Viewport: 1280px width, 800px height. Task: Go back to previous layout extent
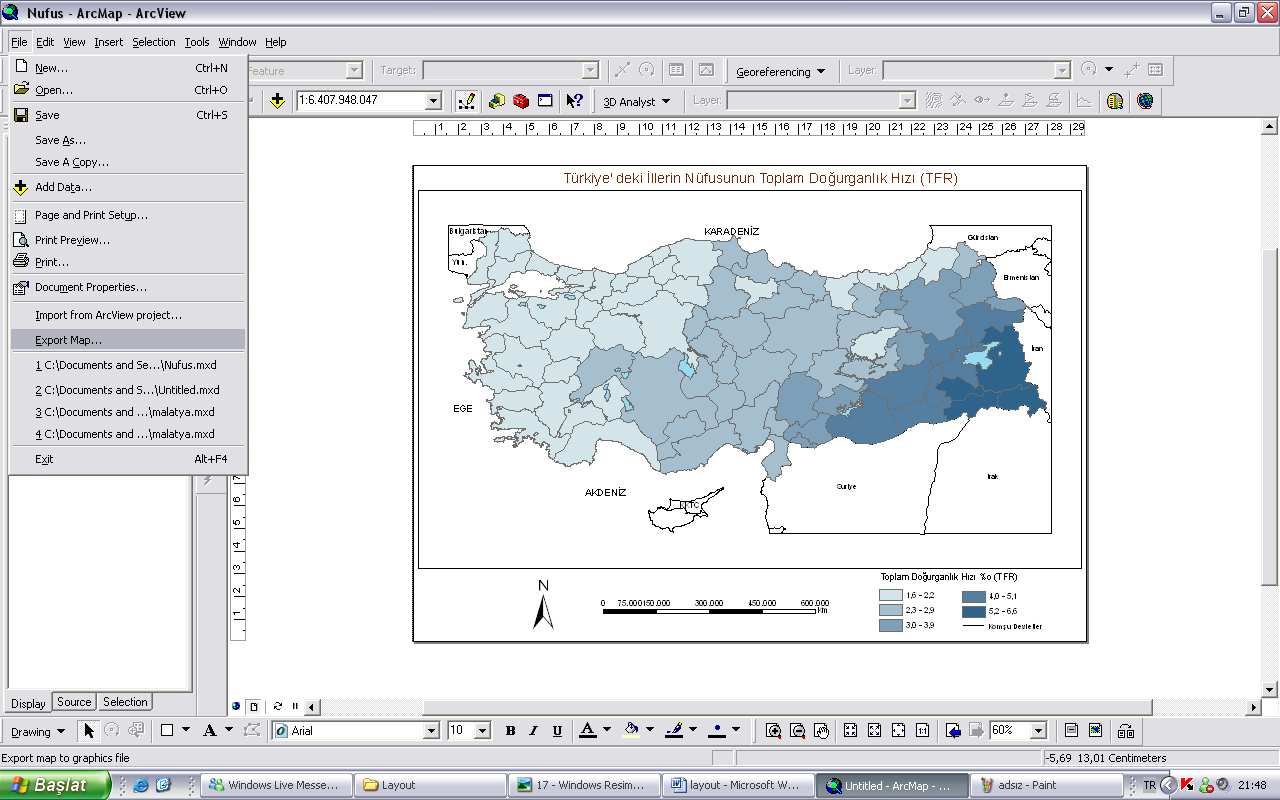tap(953, 731)
